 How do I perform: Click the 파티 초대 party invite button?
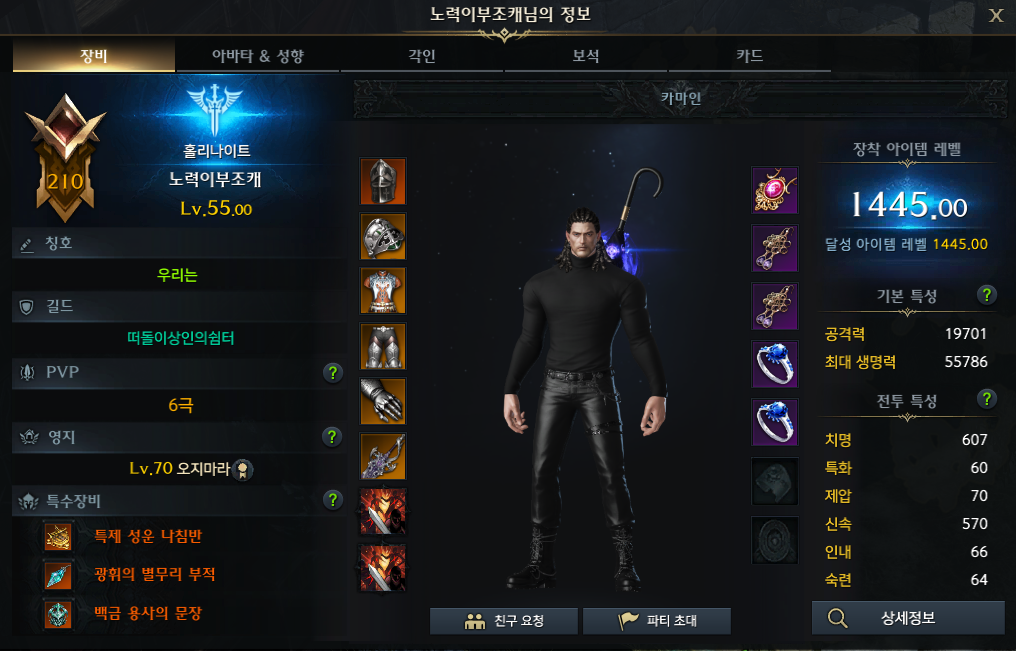pos(656,621)
